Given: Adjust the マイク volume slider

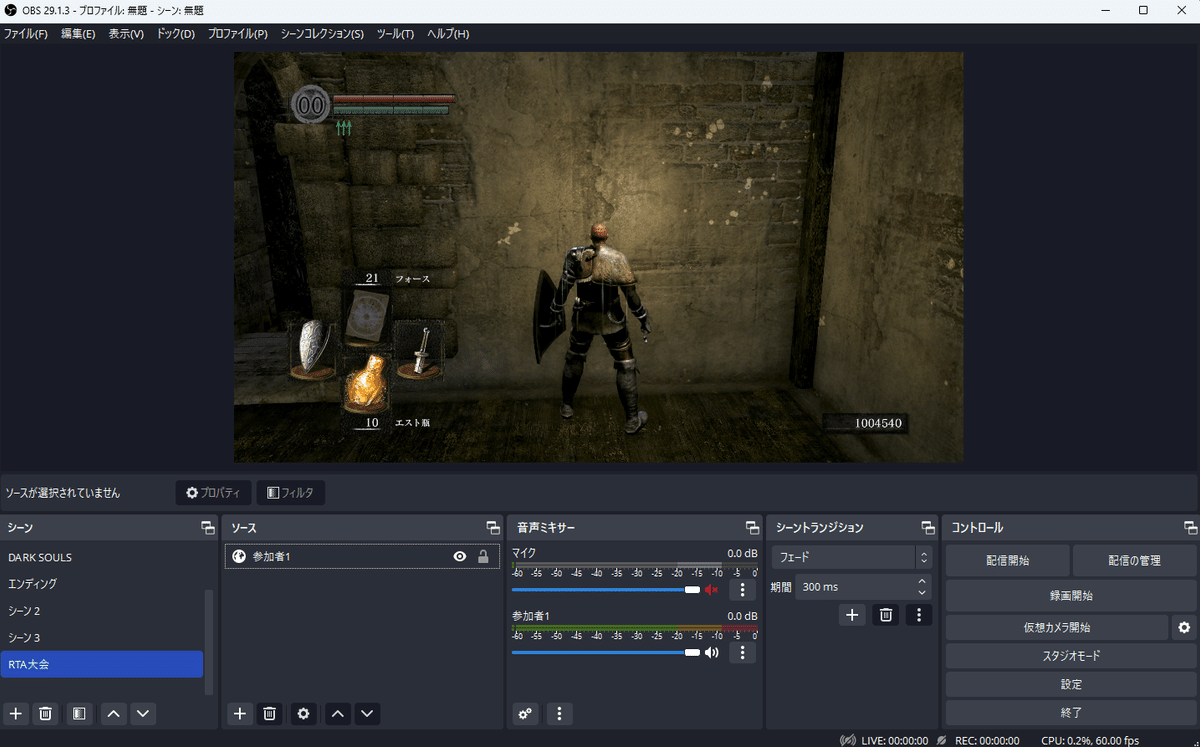Looking at the screenshot, I should coord(606,590).
